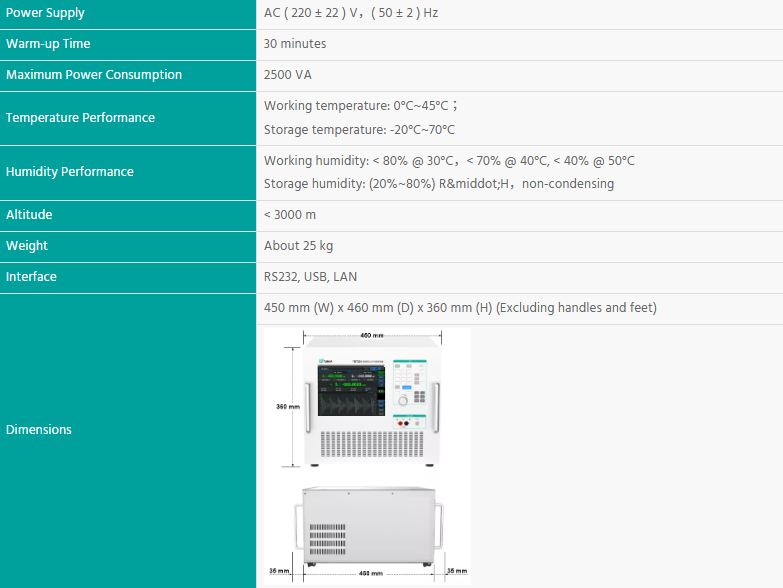The image size is (783, 588).
Task: Select the Altitude row label
Action: (x=29, y=215)
